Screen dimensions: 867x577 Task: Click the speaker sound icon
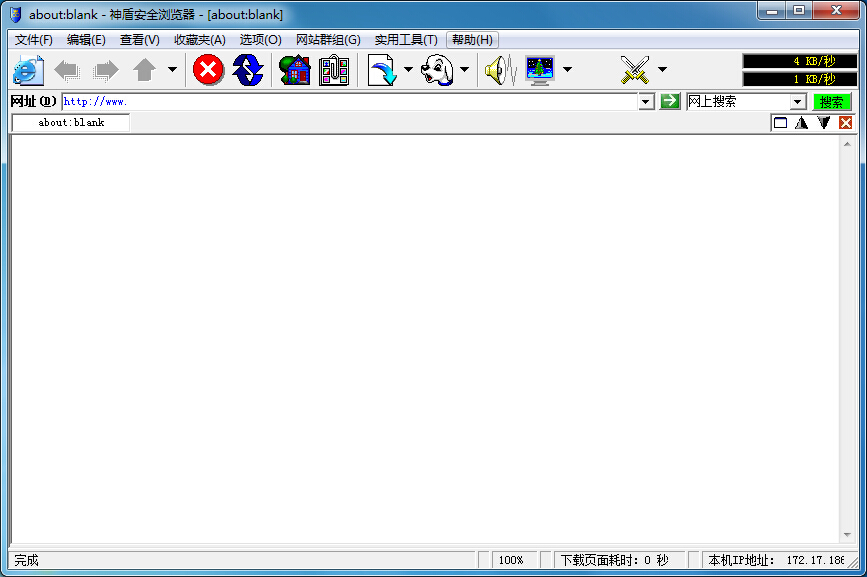(499, 70)
